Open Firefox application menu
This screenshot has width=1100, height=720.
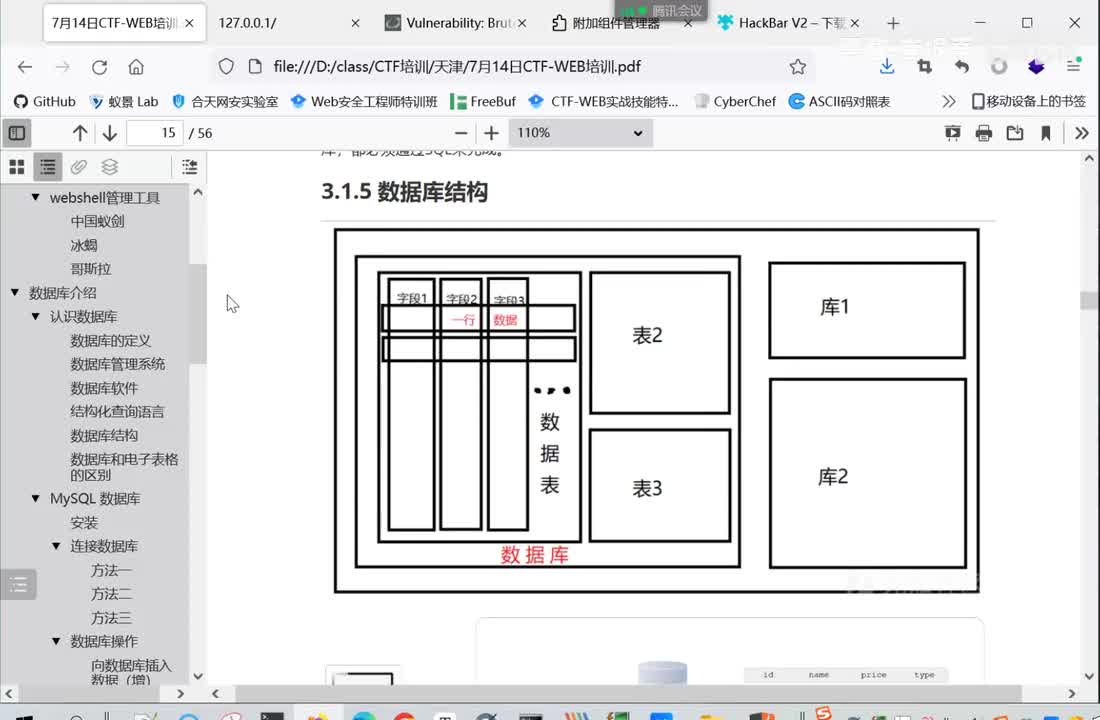tap(1073, 67)
